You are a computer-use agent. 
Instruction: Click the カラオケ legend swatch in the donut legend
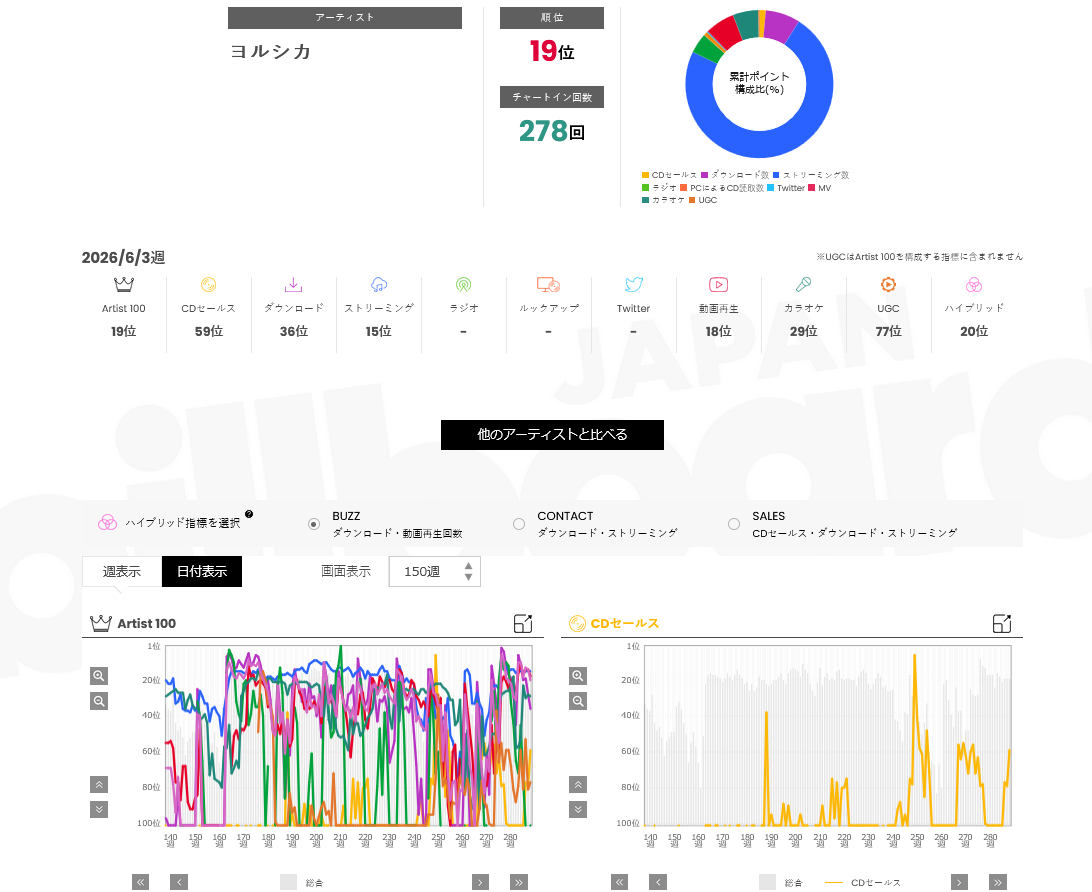click(x=646, y=201)
